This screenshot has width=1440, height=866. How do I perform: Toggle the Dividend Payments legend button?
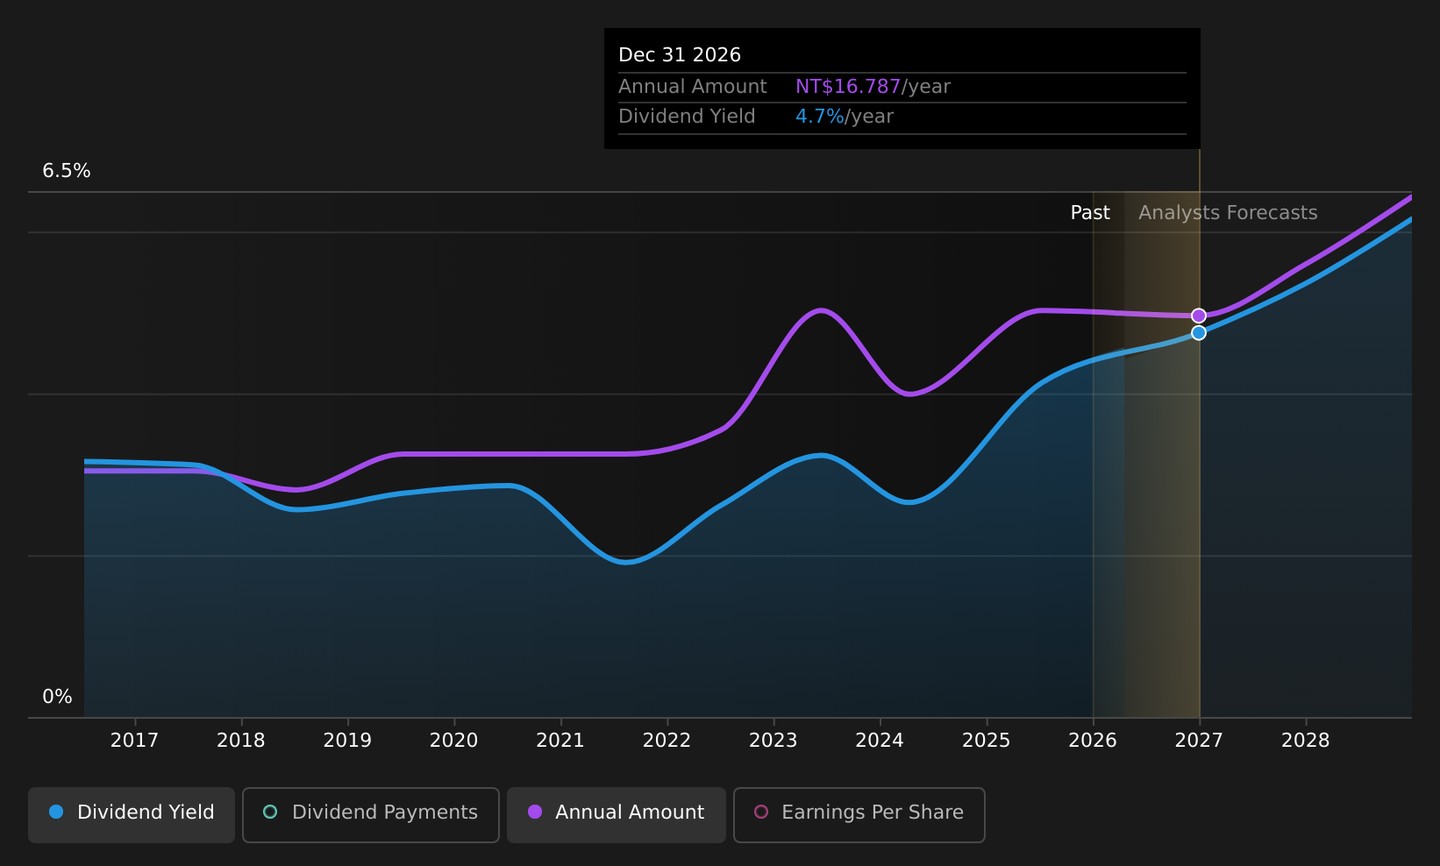tap(370, 814)
